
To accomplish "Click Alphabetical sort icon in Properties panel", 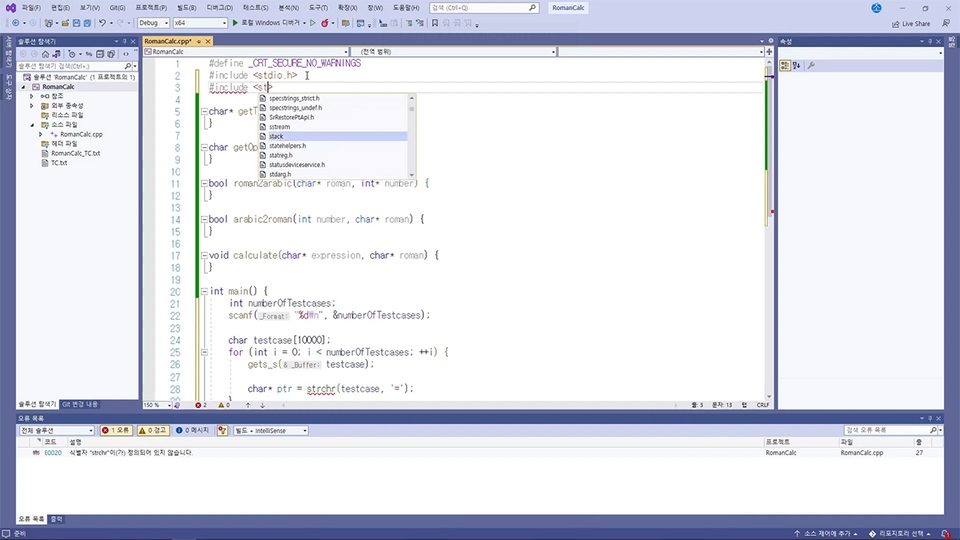I will pos(797,66).
